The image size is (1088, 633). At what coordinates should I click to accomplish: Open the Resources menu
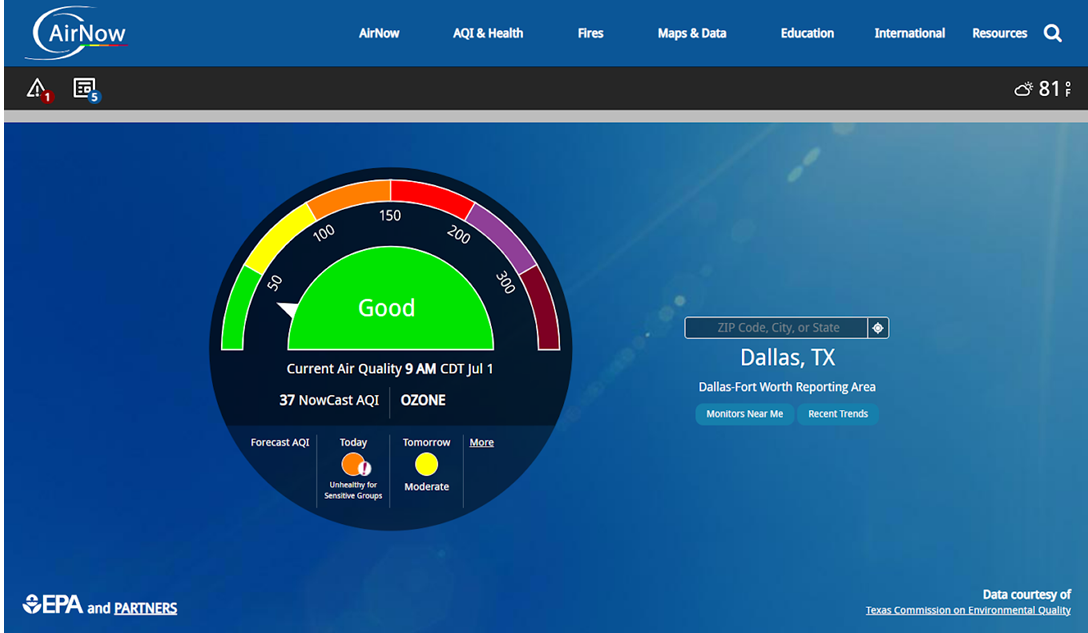pyautogui.click(x=999, y=33)
